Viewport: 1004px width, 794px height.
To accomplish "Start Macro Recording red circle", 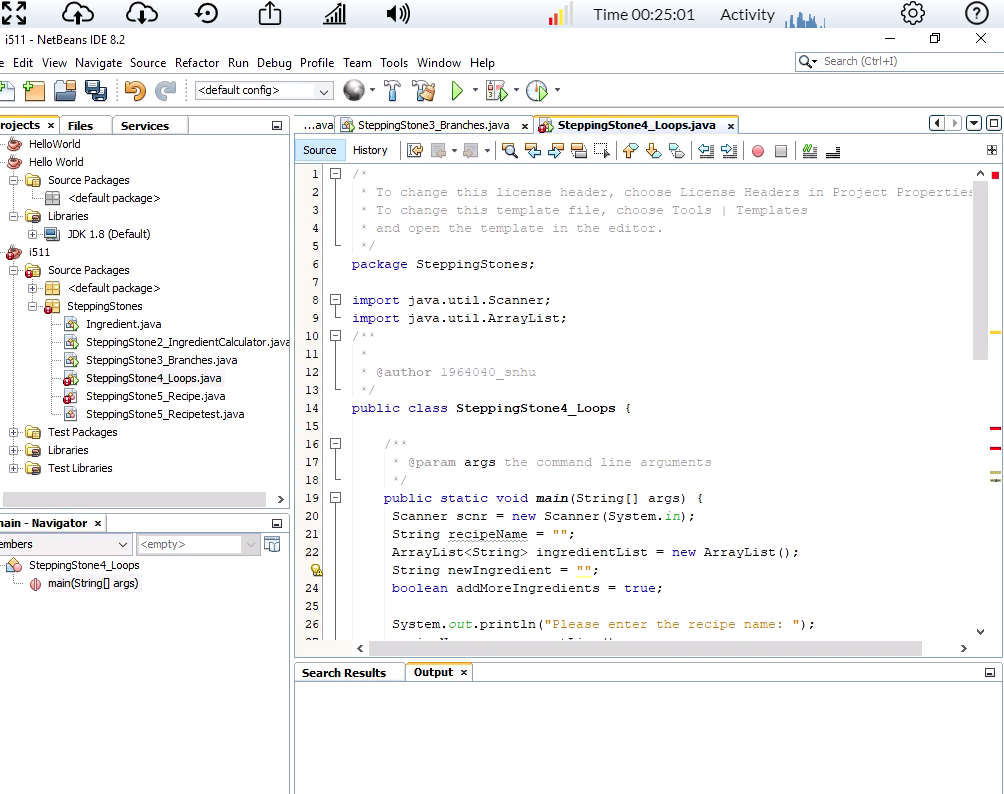I will tap(758, 151).
